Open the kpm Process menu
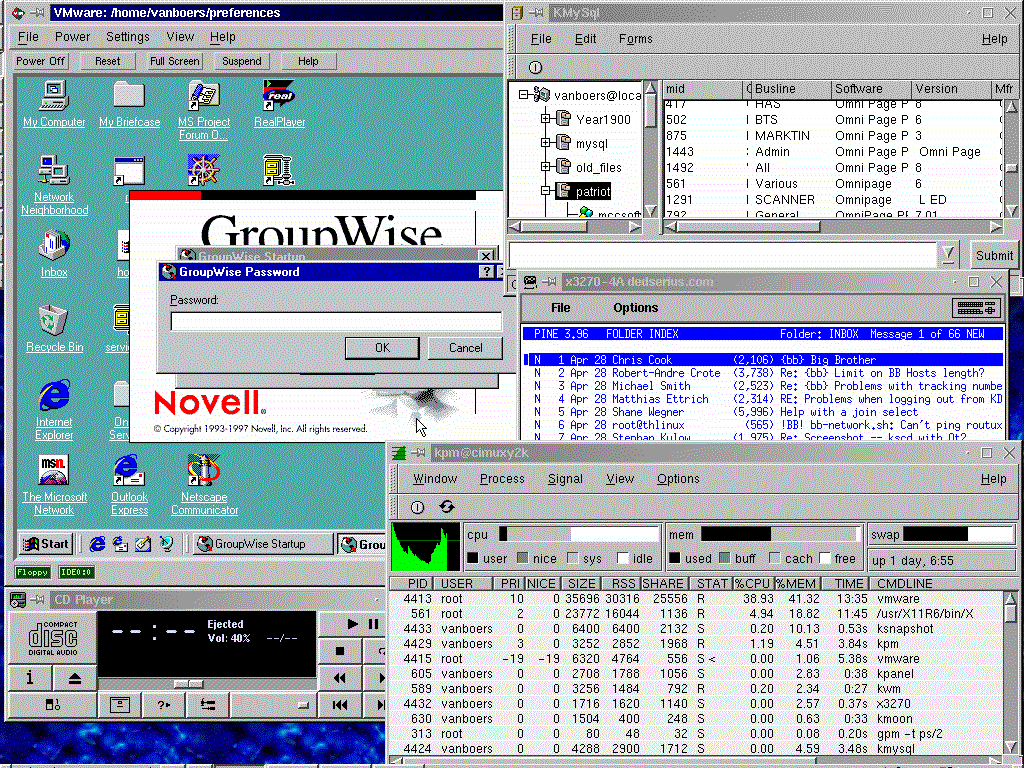1024x768 pixels. [x=502, y=479]
